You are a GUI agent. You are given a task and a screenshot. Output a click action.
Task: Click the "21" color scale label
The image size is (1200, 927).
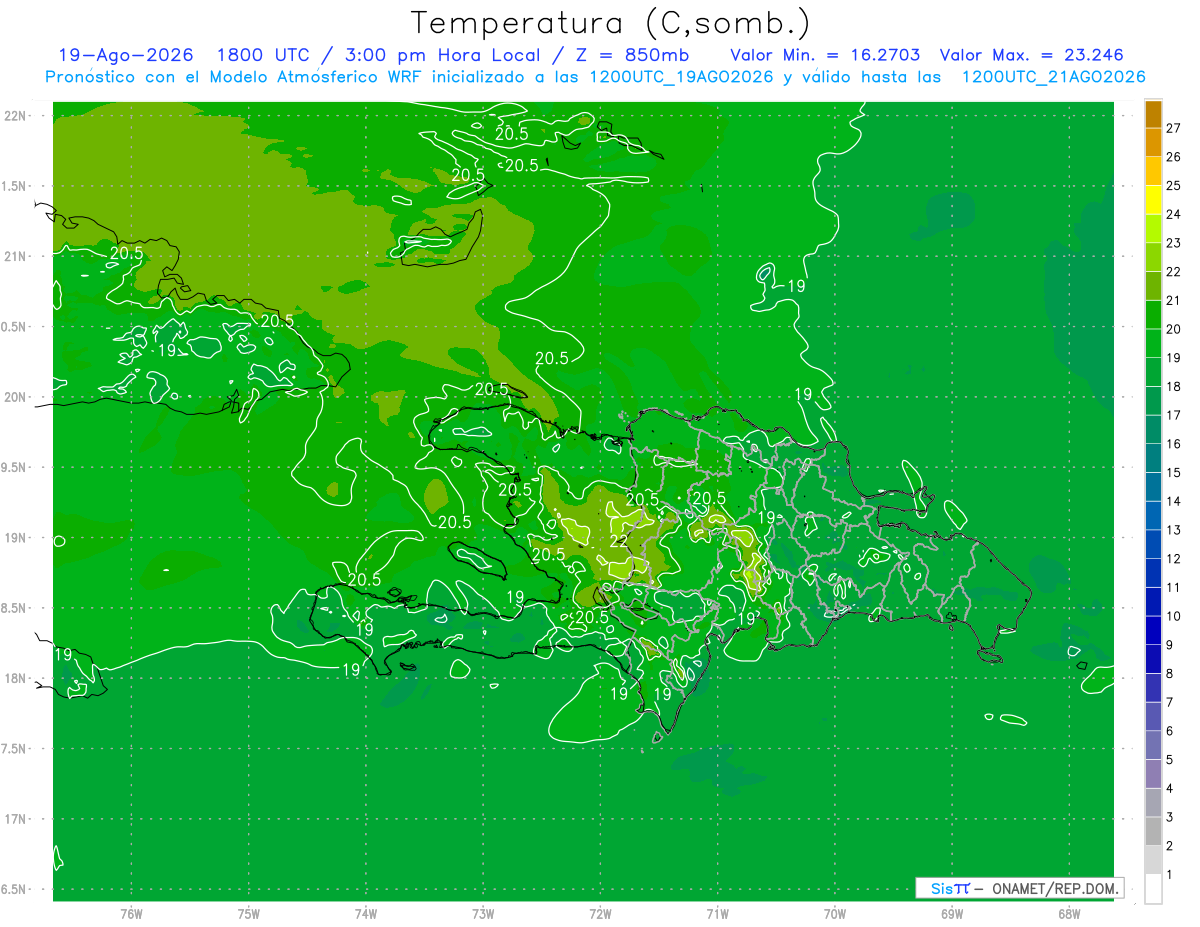point(1174,300)
